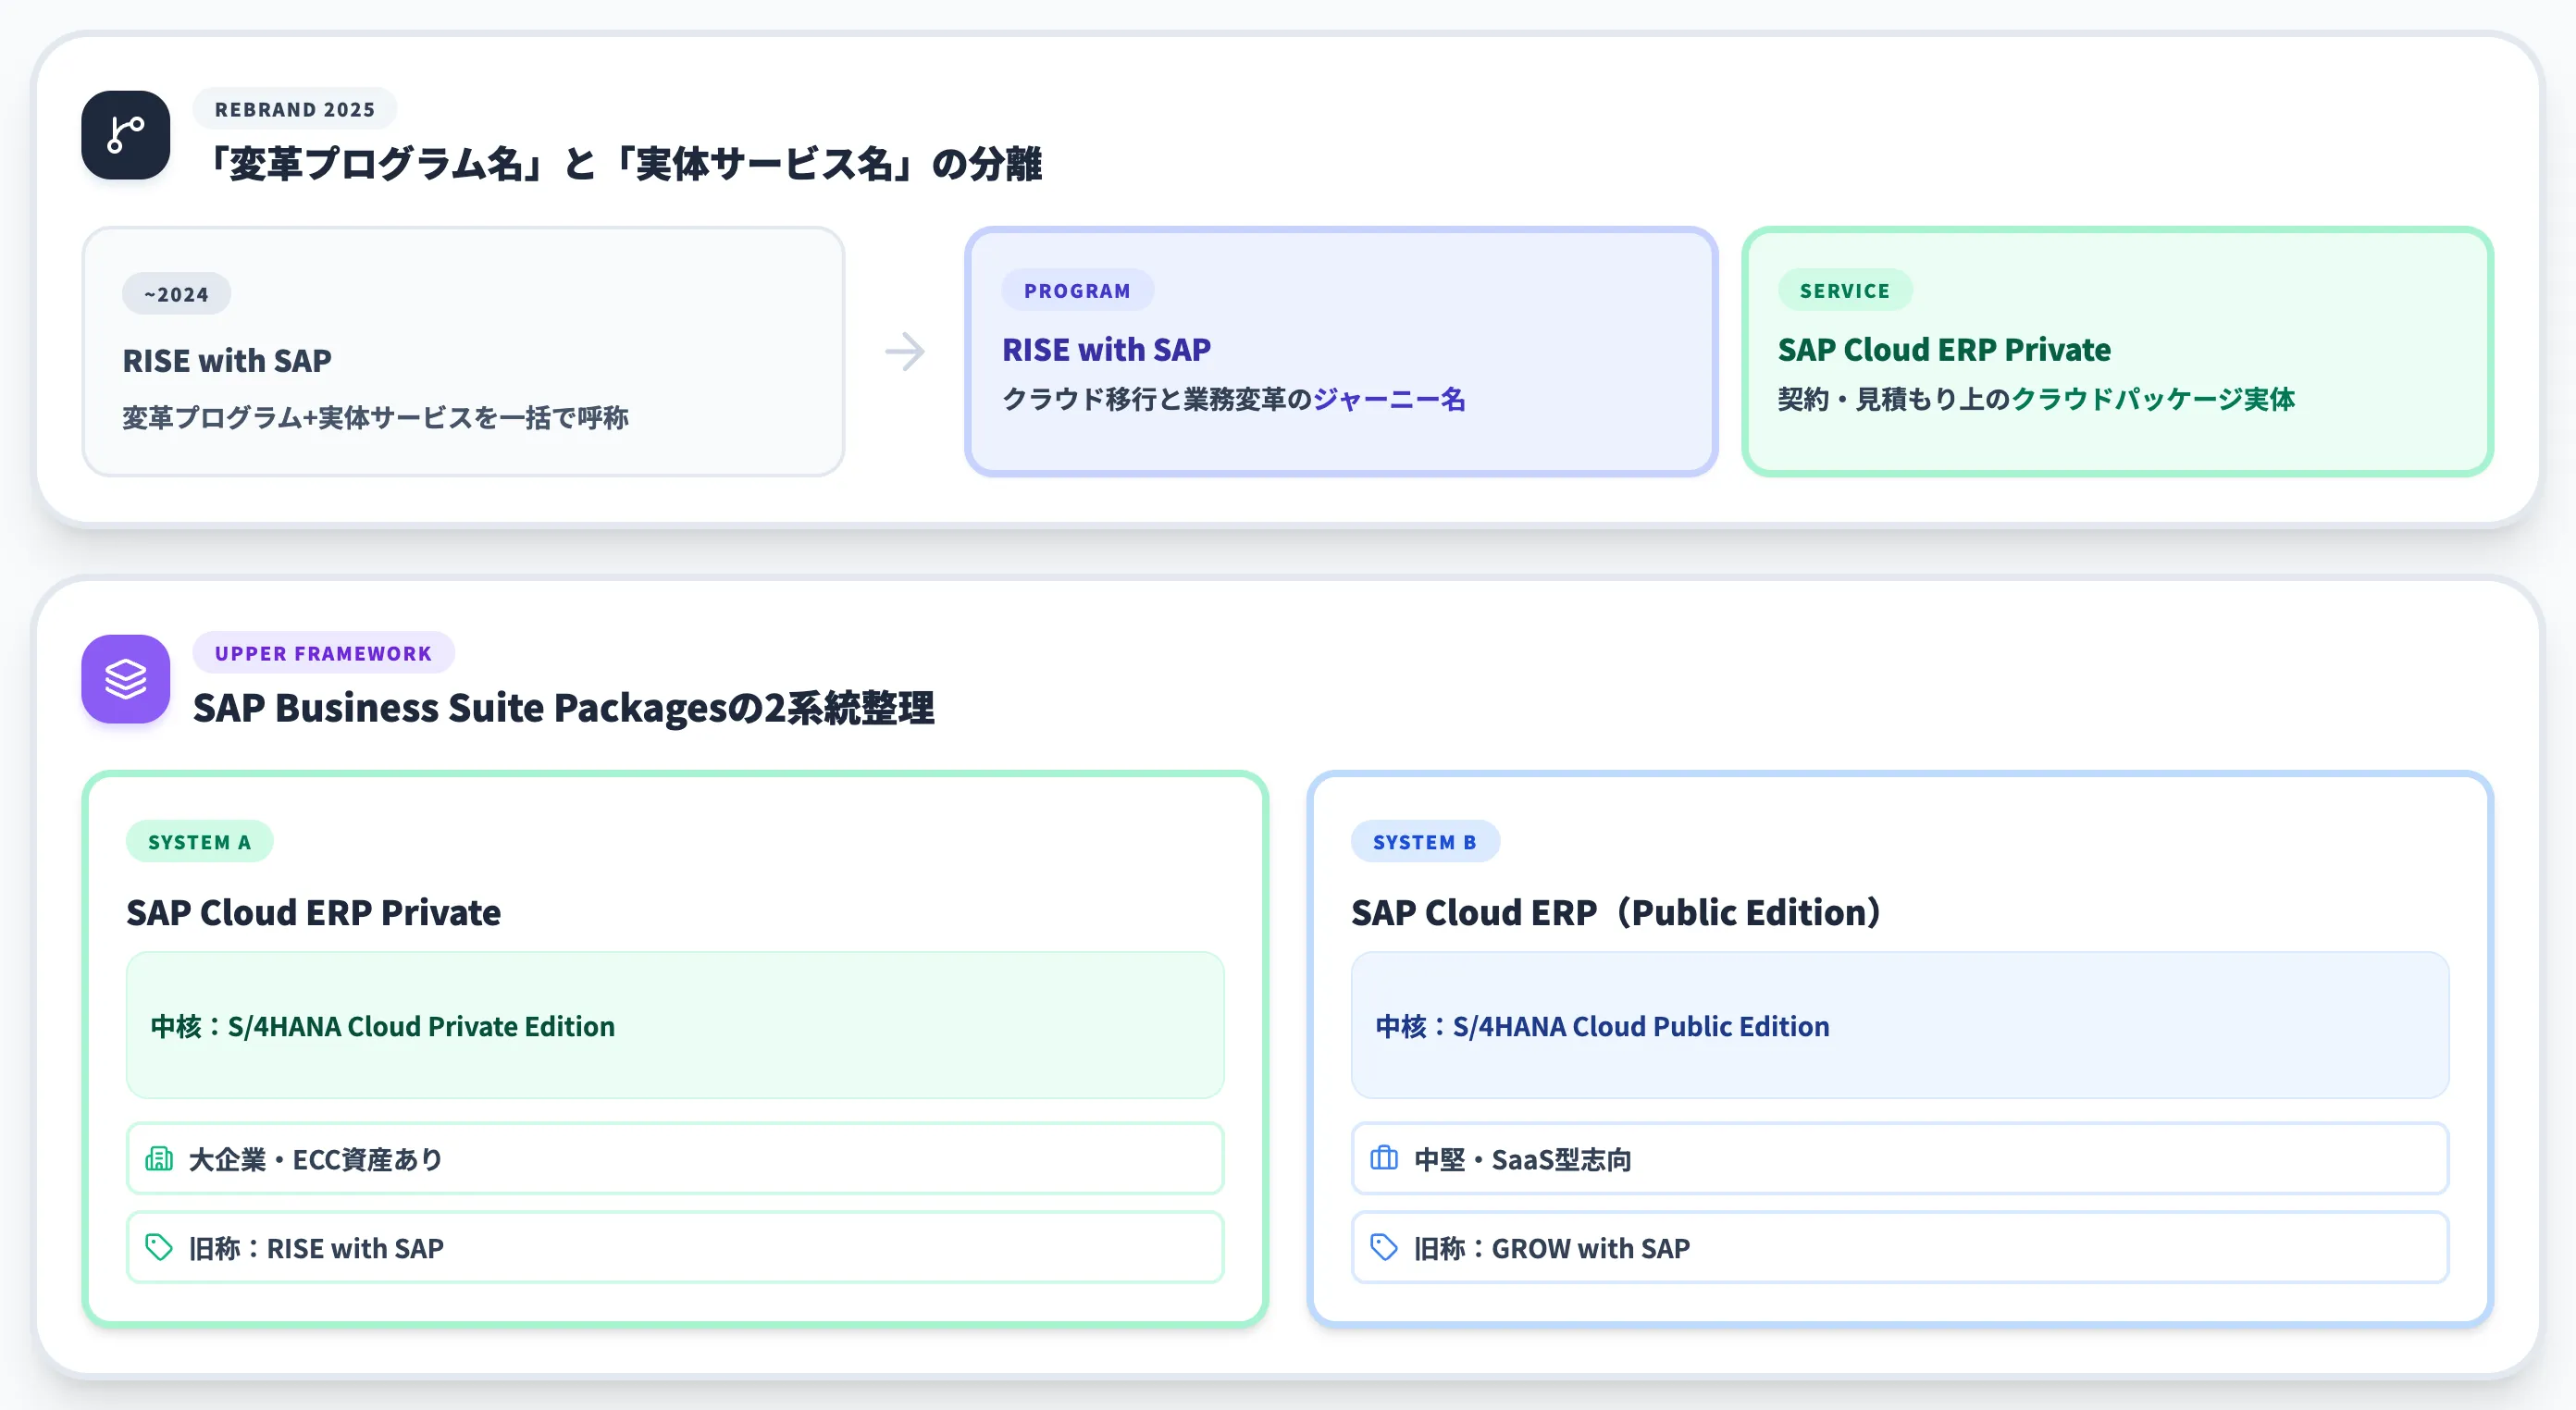Click the 中核:S/4HANA Cloud Public Edition box

tap(1900, 1025)
